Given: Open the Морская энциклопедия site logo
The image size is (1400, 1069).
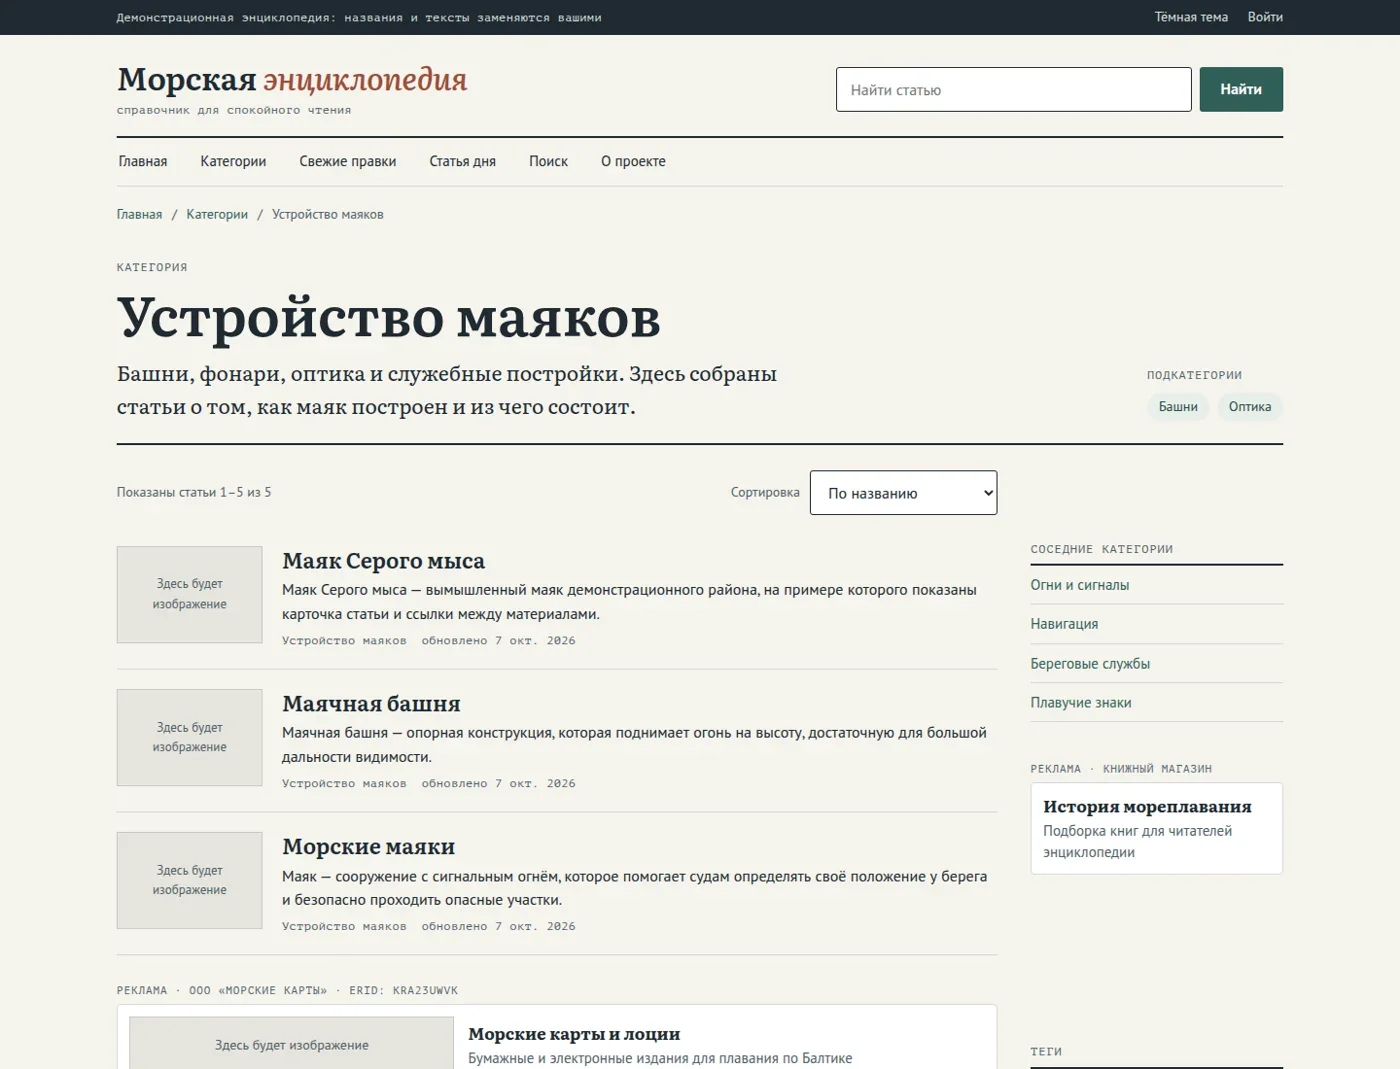Looking at the screenshot, I should click(292, 79).
